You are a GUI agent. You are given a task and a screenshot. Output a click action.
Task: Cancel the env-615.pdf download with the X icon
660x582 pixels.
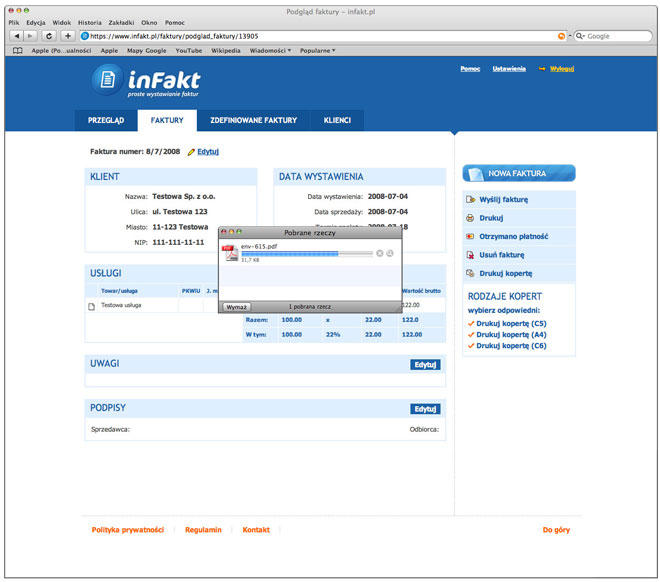point(380,253)
